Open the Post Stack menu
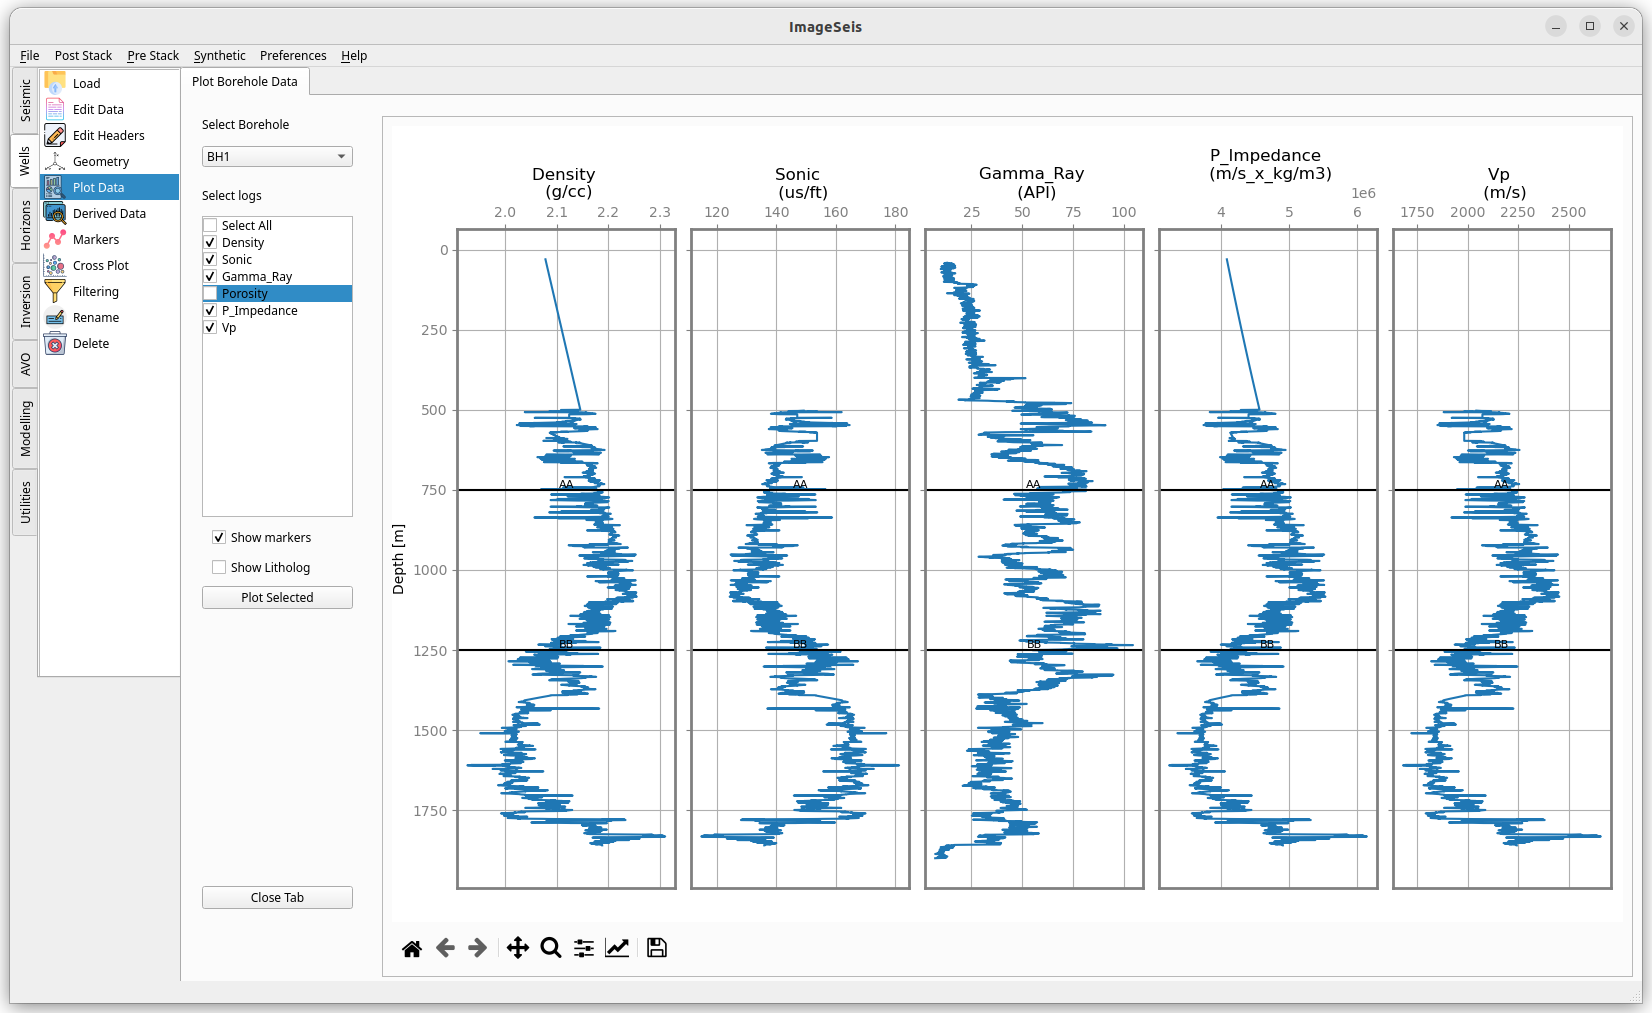The height and width of the screenshot is (1013, 1652). (x=83, y=56)
